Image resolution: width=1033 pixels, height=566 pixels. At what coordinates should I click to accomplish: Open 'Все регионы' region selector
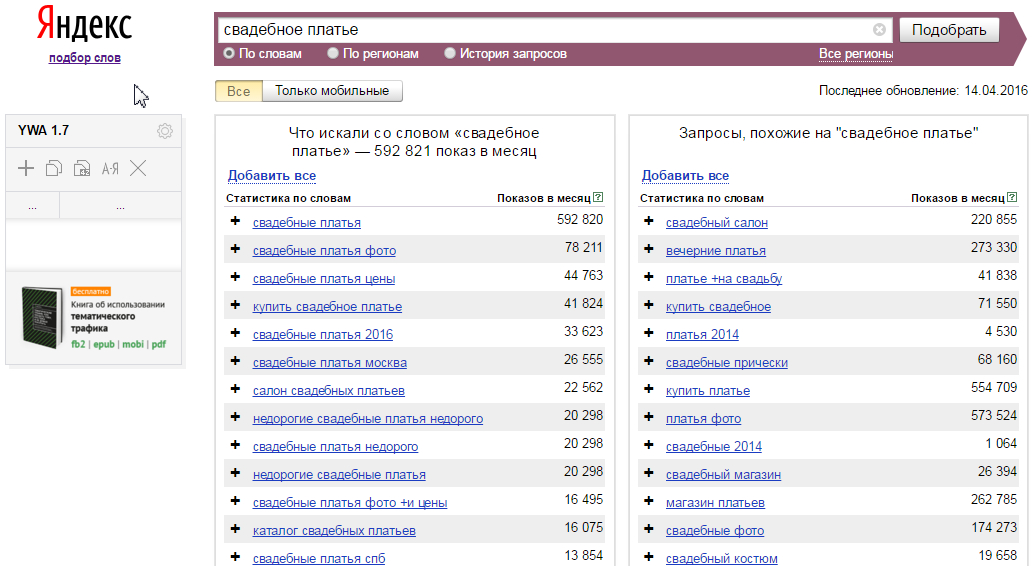[x=855, y=54]
